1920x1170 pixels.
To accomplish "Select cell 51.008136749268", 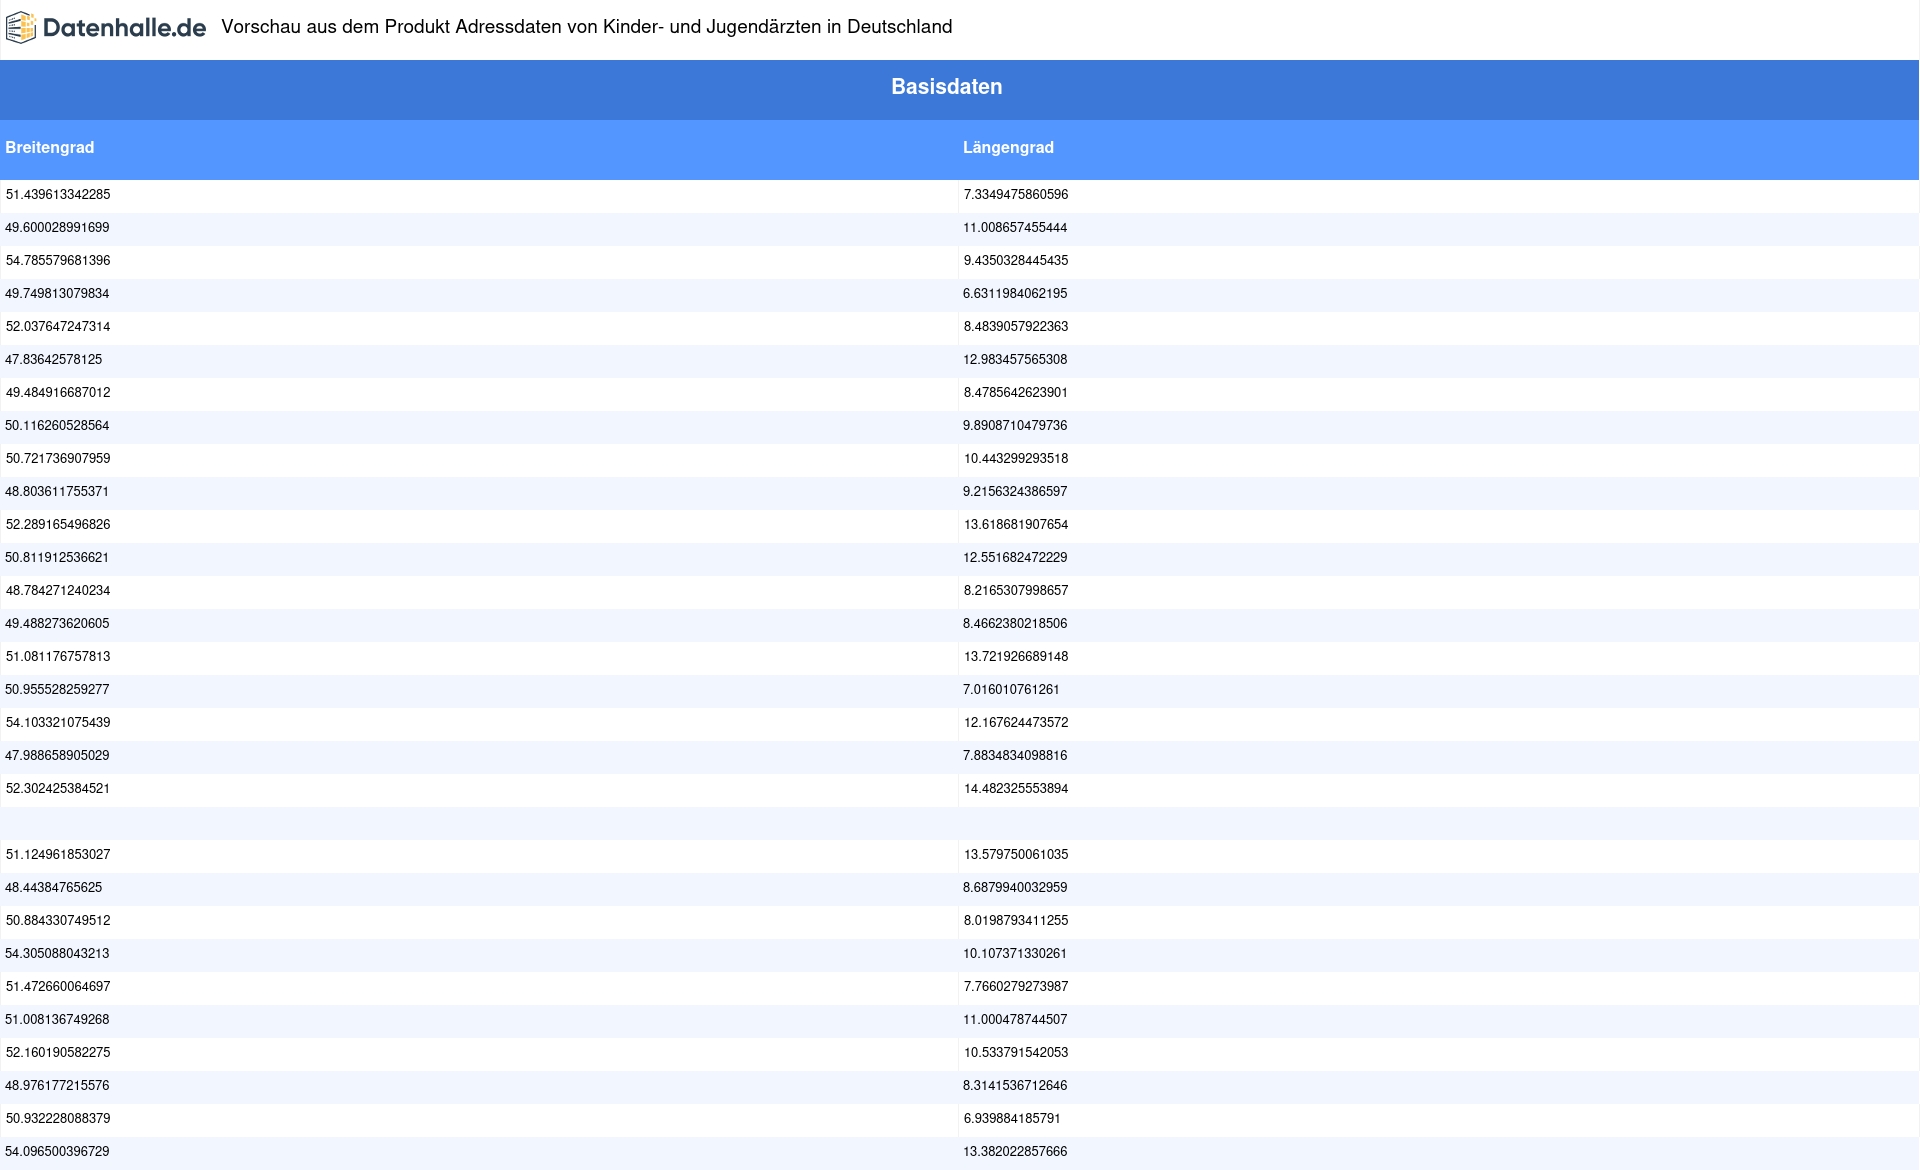I will (57, 1020).
